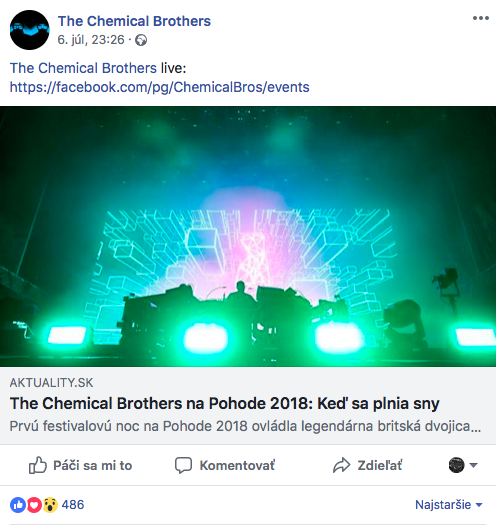This screenshot has width=496, height=525.
Task: Click The Chemical Brothers profile avatar
Action: (x=29, y=30)
